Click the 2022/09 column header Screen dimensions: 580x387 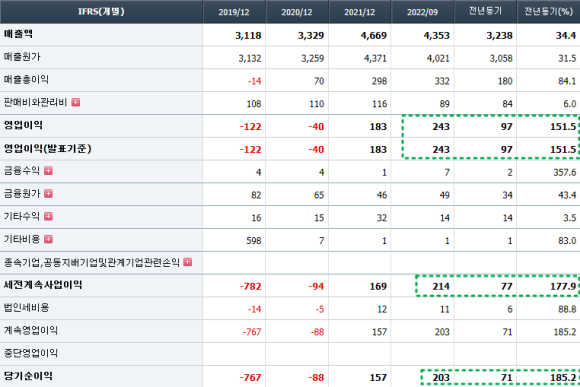(x=422, y=12)
